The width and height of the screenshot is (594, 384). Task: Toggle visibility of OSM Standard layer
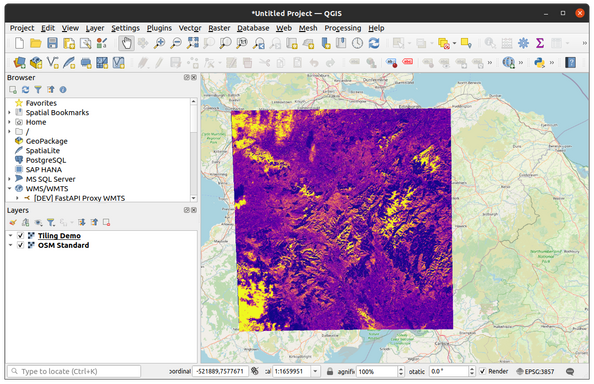tap(20, 245)
